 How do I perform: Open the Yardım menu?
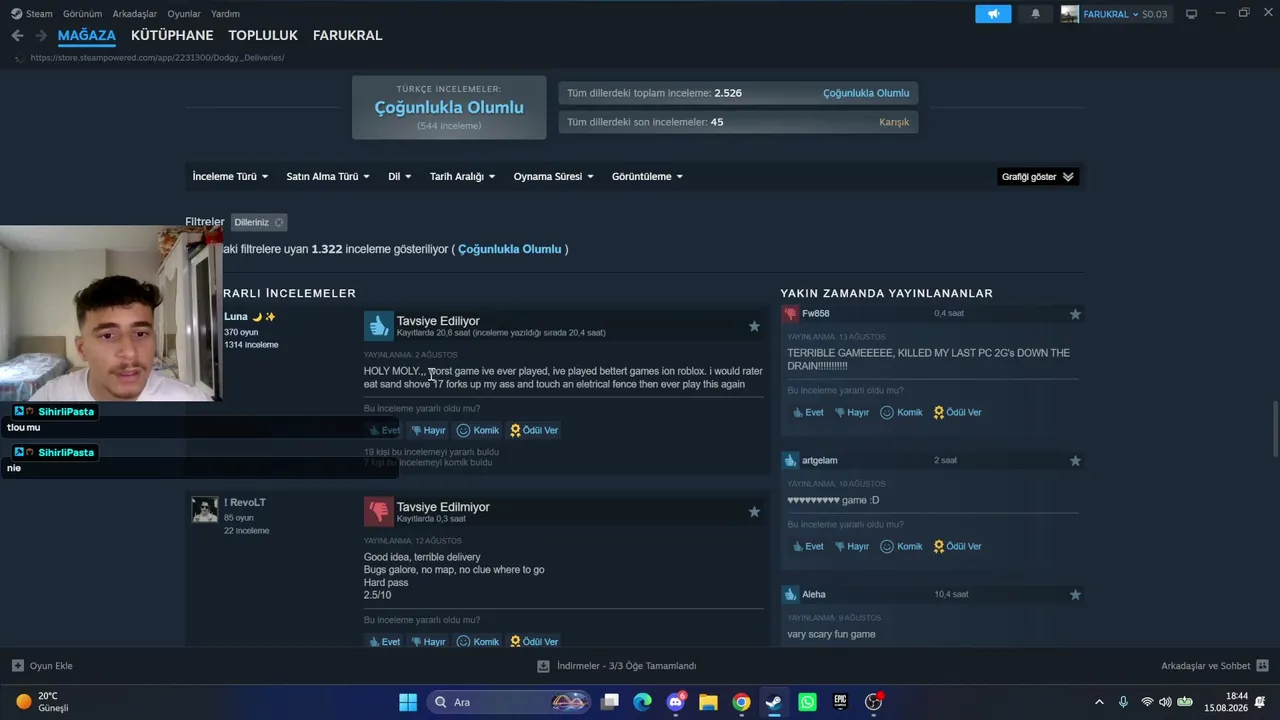click(x=225, y=14)
